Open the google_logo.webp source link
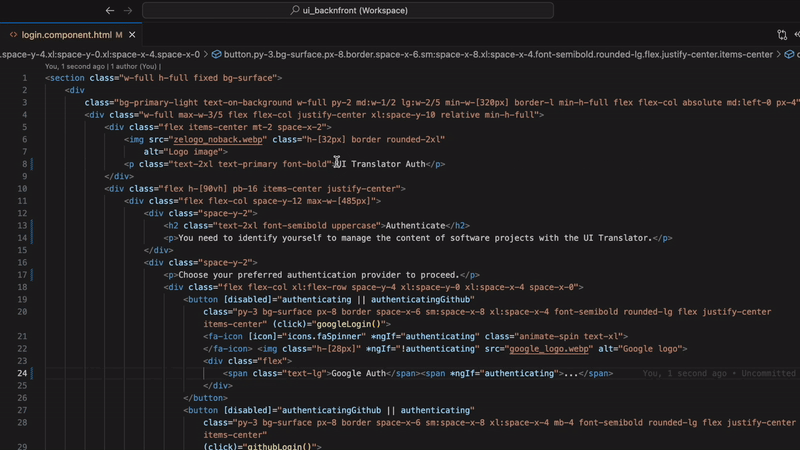Image resolution: width=800 pixels, height=450 pixels. click(x=548, y=349)
